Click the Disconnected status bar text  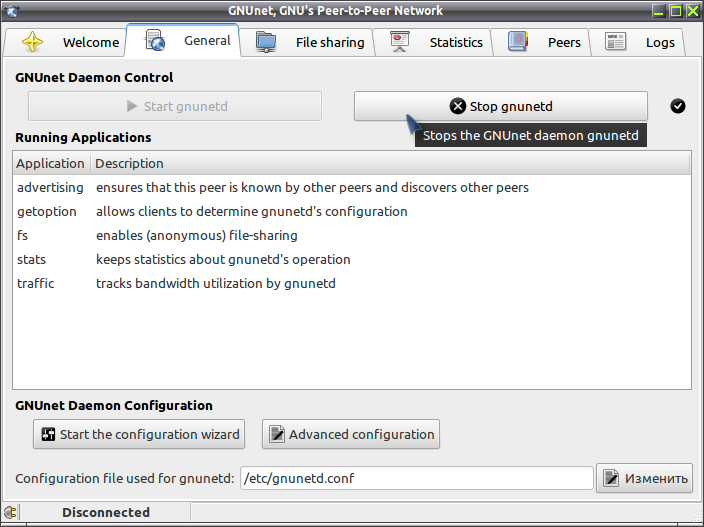click(106, 512)
